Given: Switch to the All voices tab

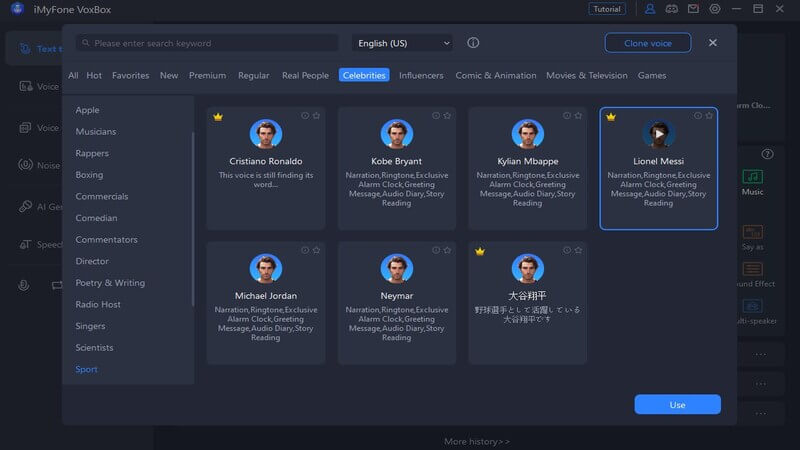Looking at the screenshot, I should [73, 76].
